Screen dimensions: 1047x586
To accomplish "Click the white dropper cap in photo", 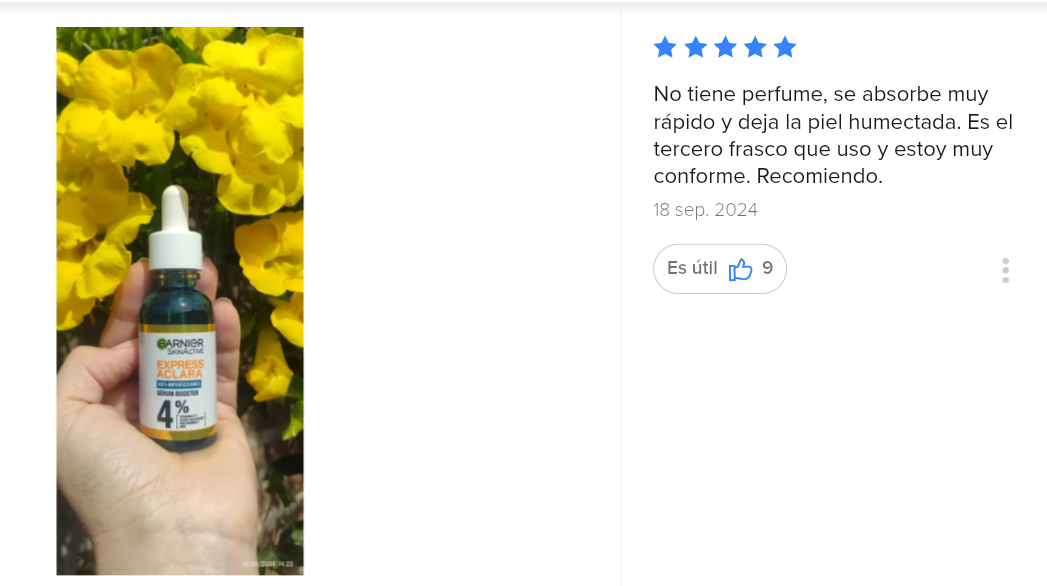I will [x=176, y=228].
